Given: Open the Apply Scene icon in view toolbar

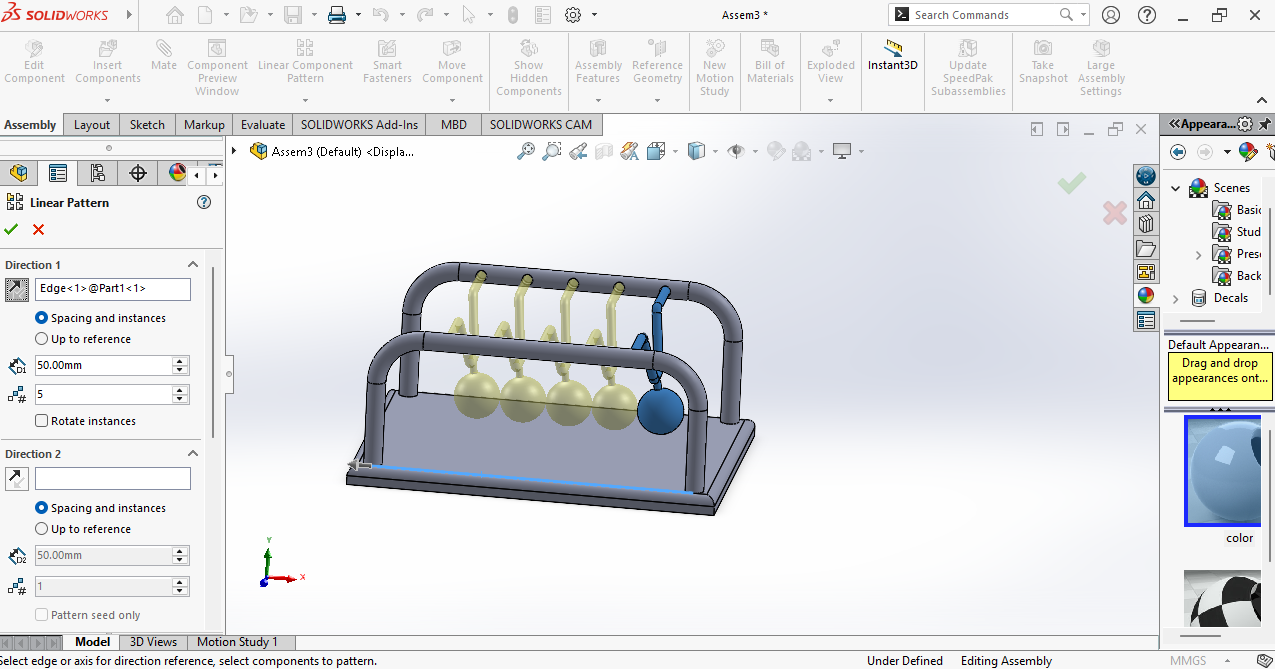Looking at the screenshot, I should [x=801, y=151].
